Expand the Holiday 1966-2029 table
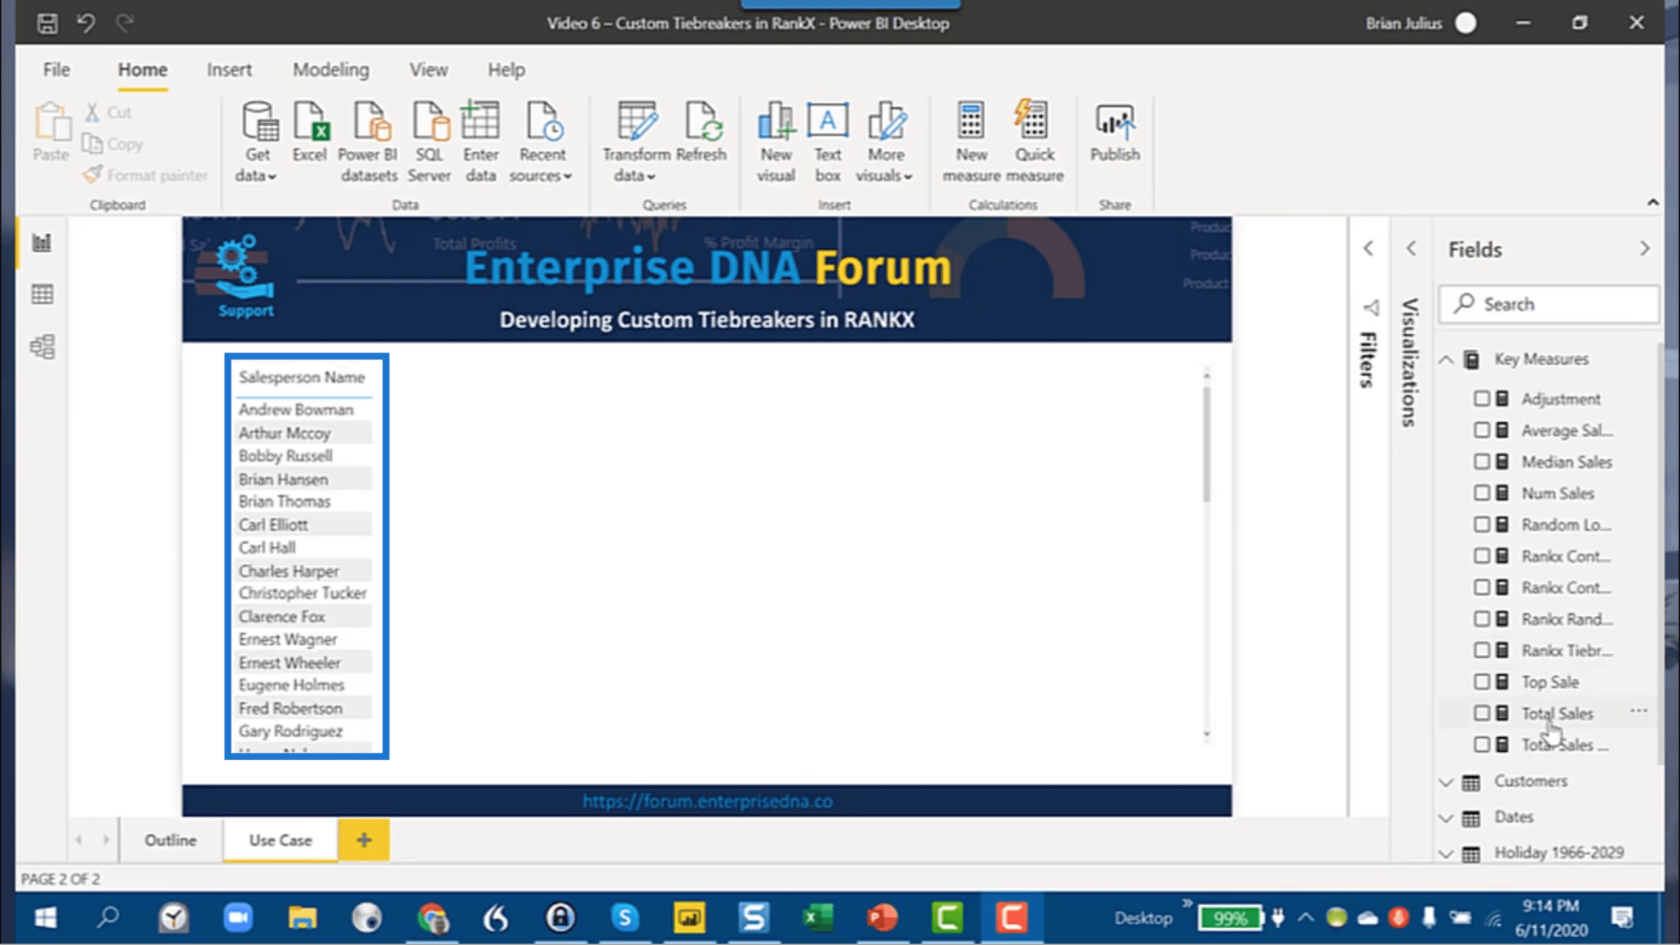Image resolution: width=1680 pixels, height=945 pixels. coord(1446,853)
